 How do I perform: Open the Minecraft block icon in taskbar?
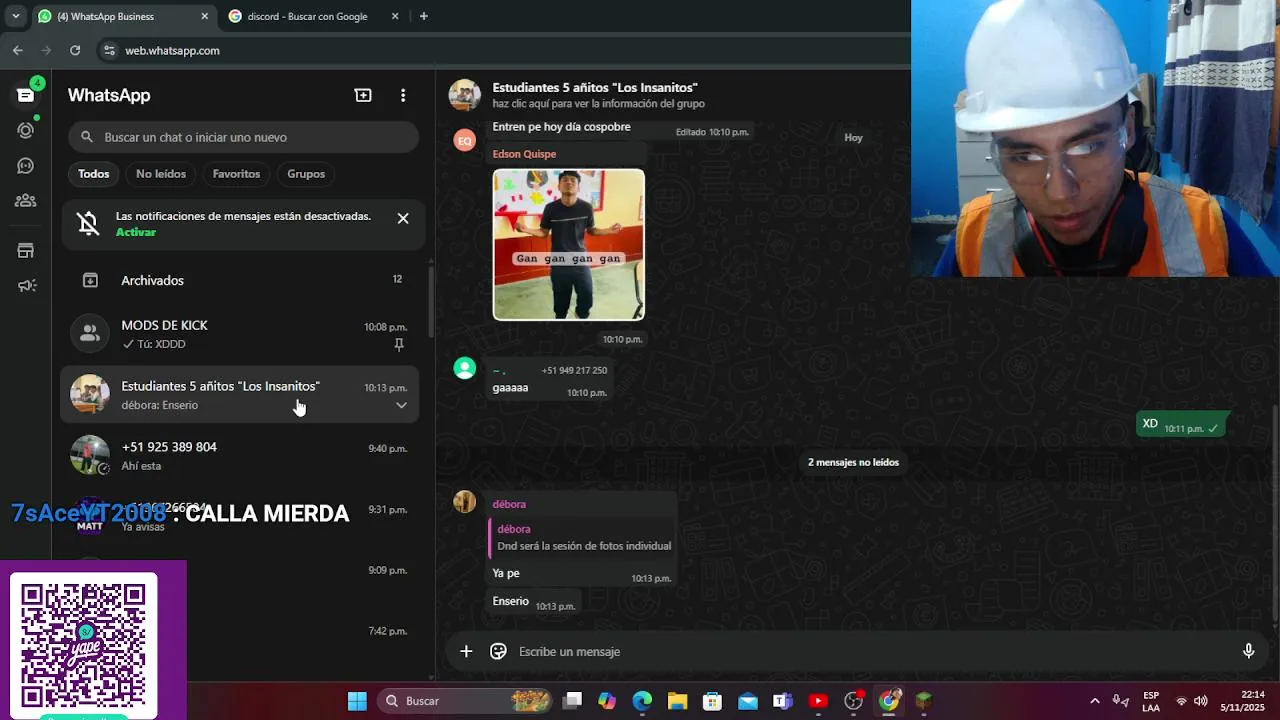(x=924, y=701)
